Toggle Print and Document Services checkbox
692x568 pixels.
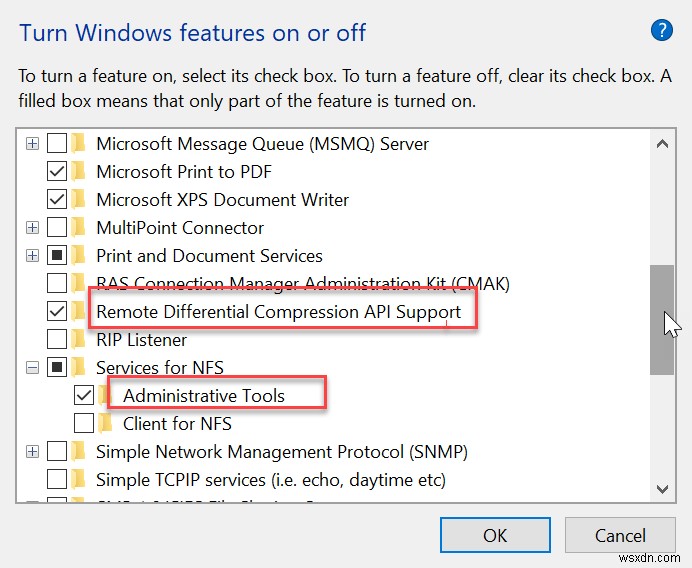click(x=57, y=256)
